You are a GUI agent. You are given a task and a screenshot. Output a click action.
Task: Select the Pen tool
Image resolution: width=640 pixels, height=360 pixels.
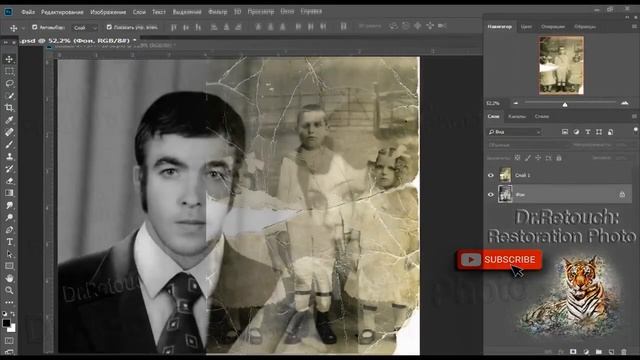click(9, 230)
